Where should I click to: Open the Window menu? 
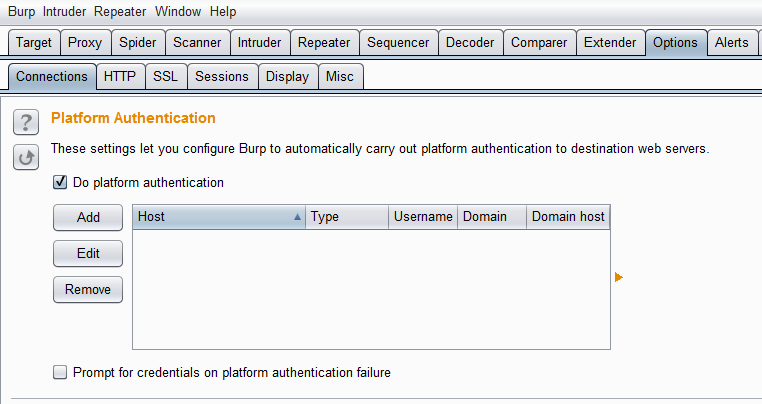[x=178, y=12]
